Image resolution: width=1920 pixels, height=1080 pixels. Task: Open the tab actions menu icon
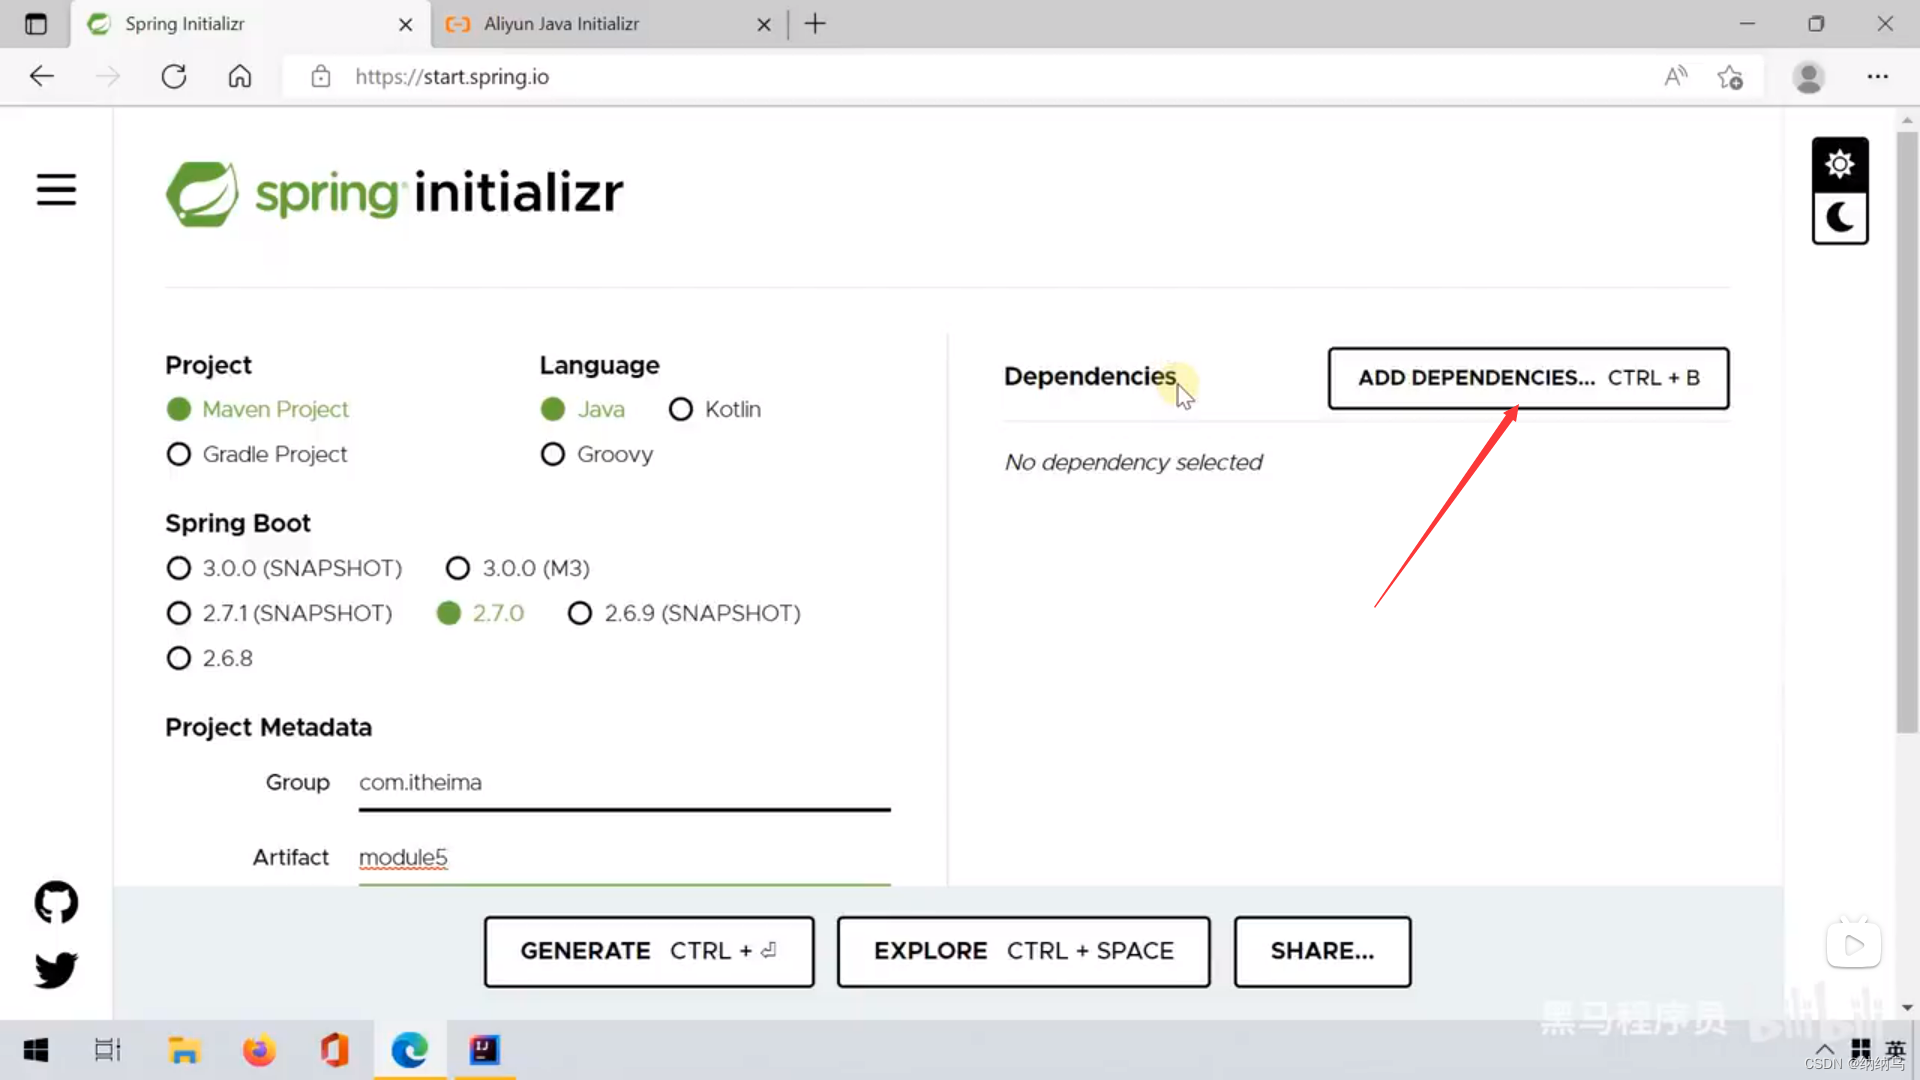[36, 24]
